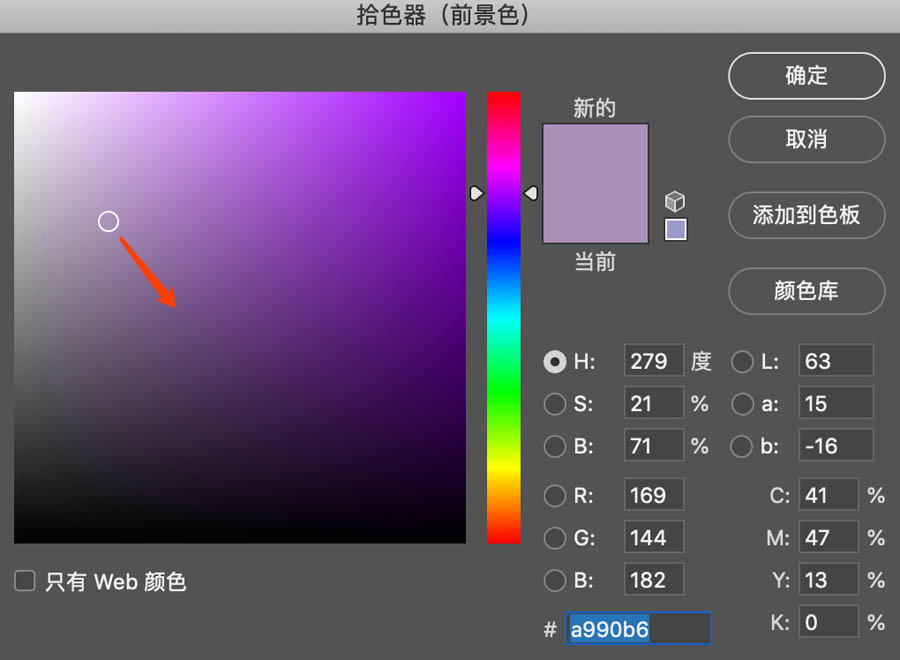Select the a channel radio button
This screenshot has width=900, height=660.
[x=741, y=404]
